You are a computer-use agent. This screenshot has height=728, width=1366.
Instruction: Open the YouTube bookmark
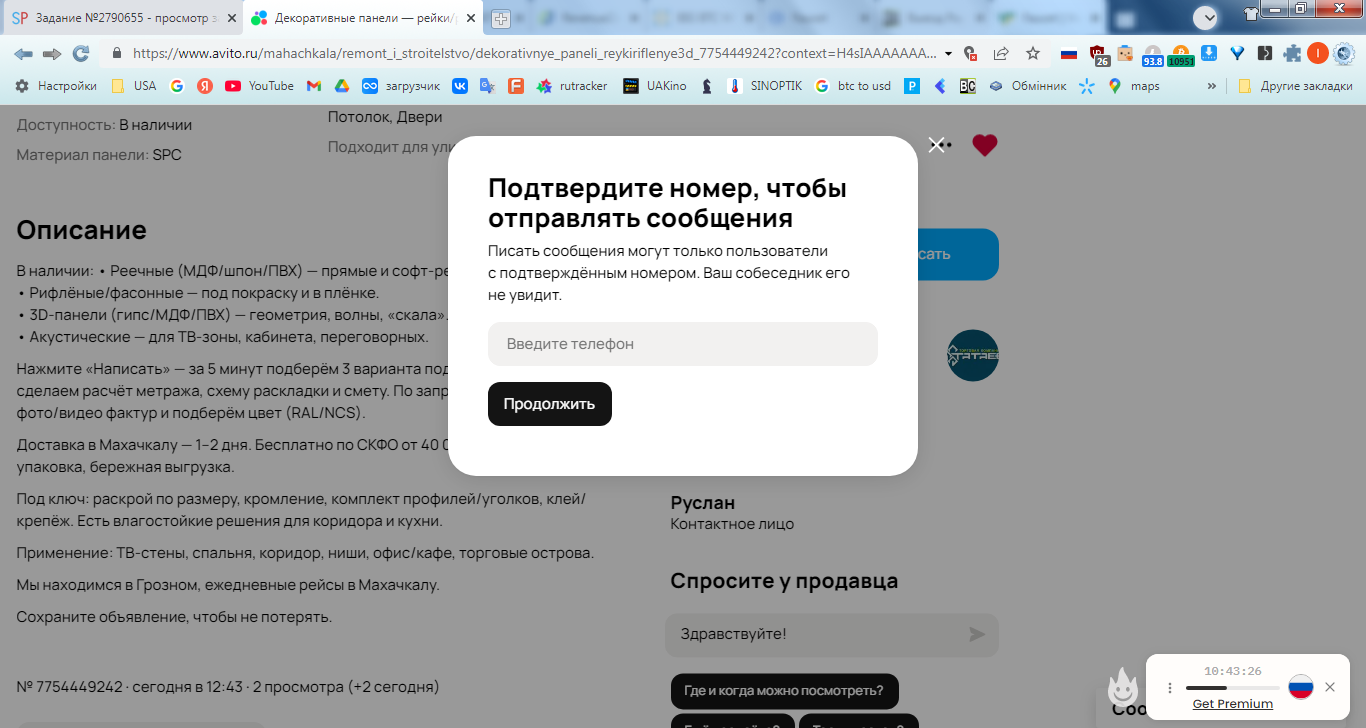(x=259, y=86)
